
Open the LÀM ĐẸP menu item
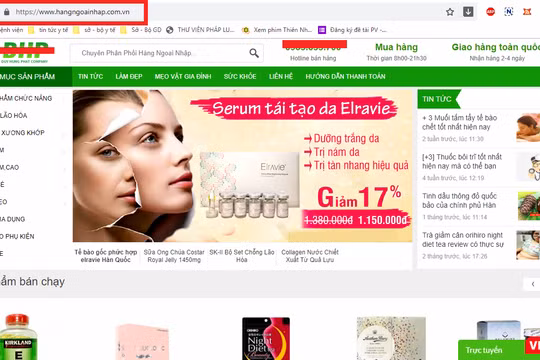pyautogui.click(x=129, y=76)
